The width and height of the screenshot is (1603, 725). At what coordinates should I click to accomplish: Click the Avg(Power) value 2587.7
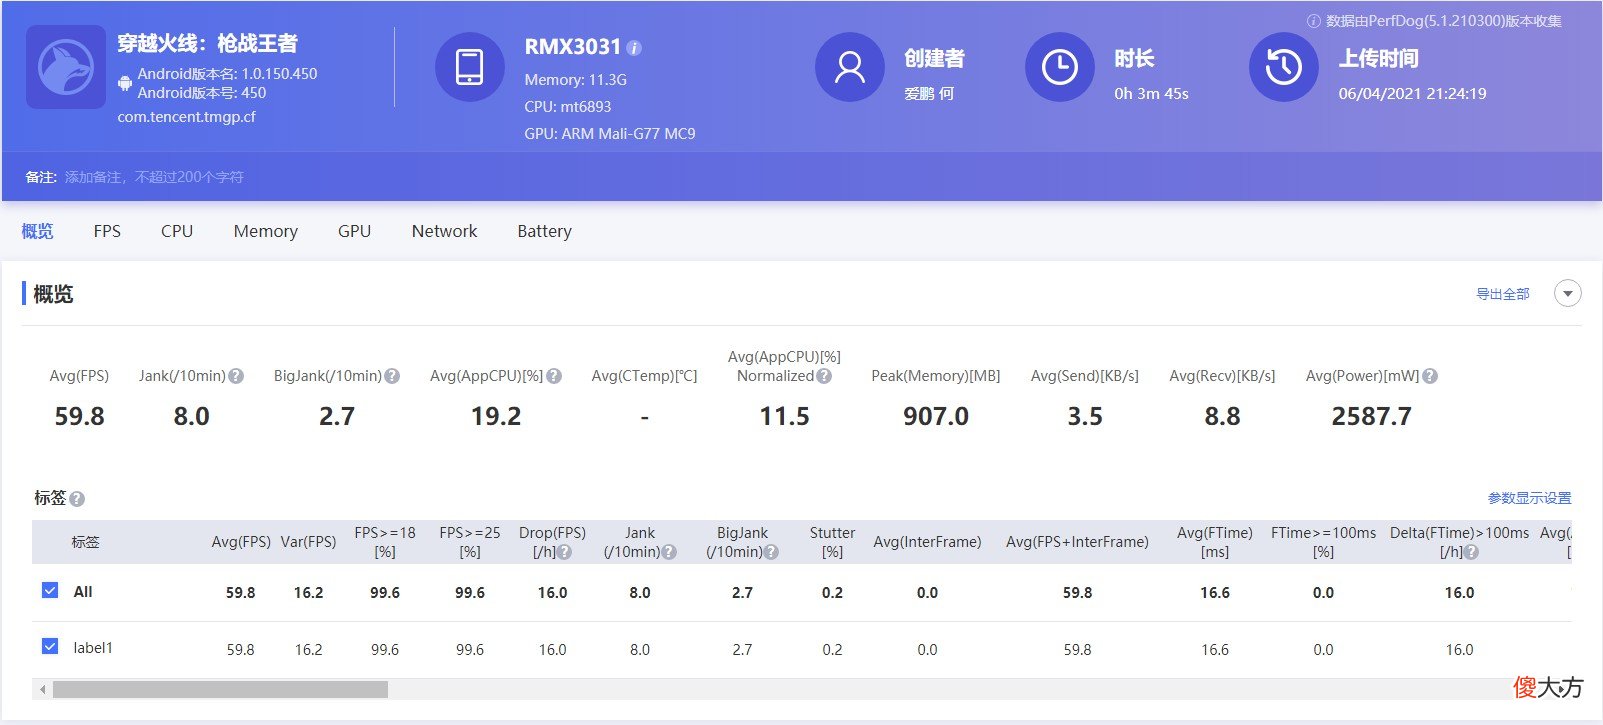1371,416
